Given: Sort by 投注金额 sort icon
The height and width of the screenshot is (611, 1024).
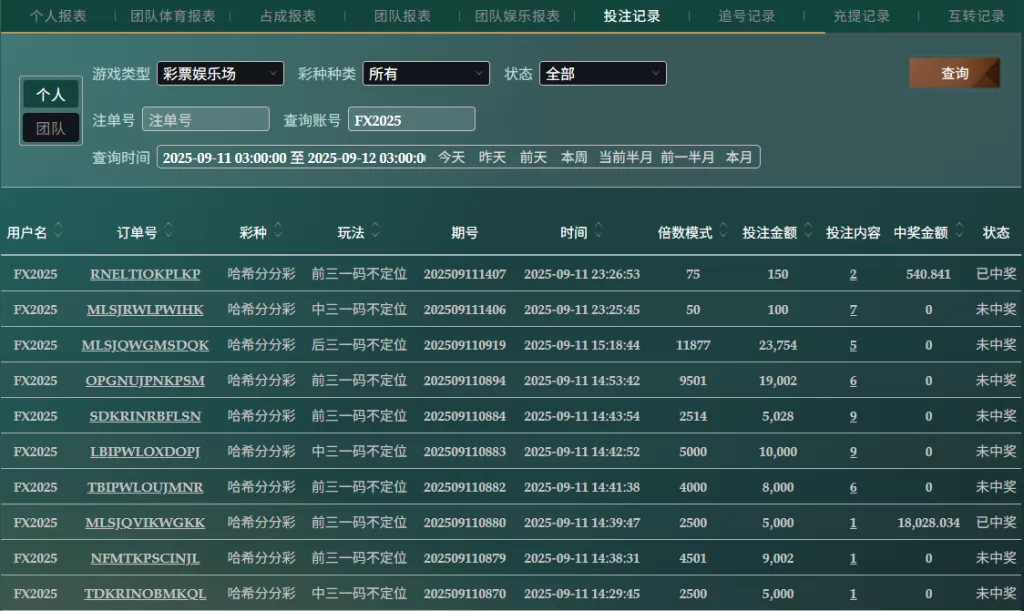Looking at the screenshot, I should click(x=807, y=232).
